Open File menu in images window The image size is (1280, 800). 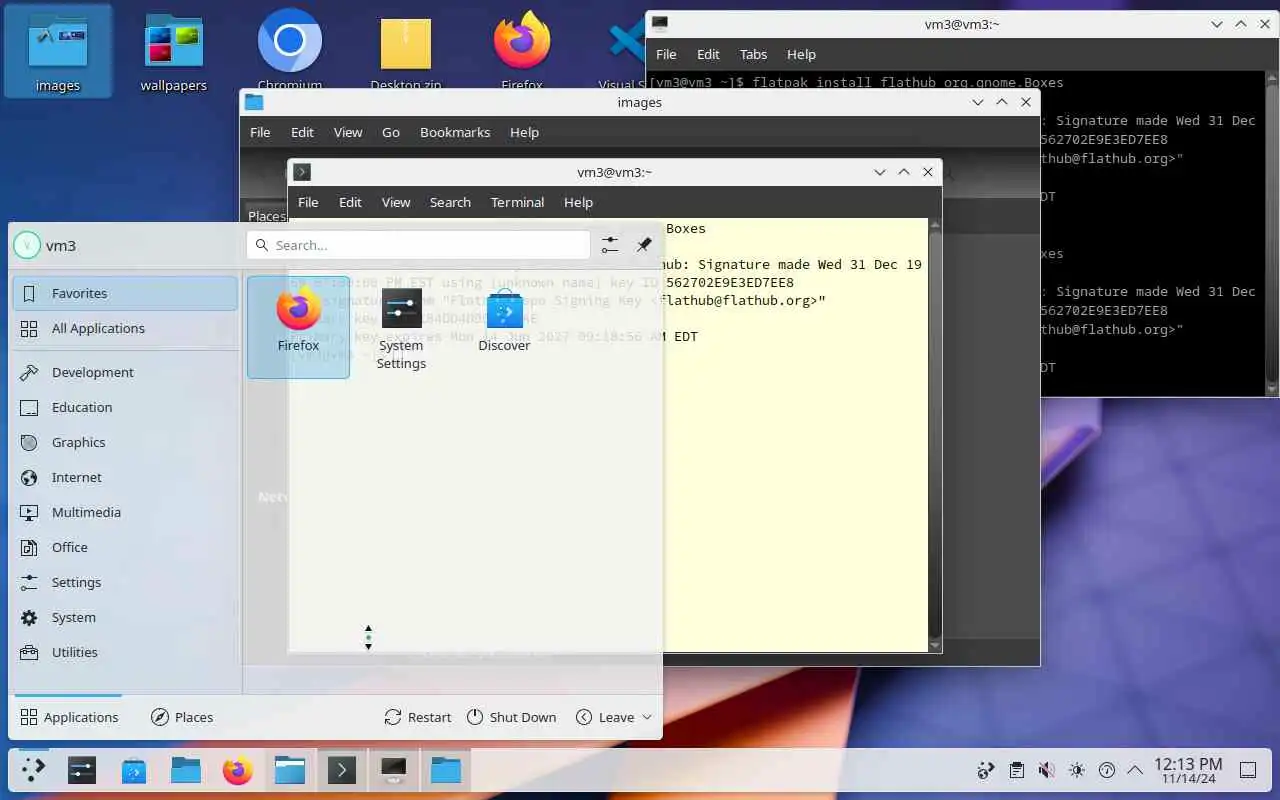coord(260,132)
